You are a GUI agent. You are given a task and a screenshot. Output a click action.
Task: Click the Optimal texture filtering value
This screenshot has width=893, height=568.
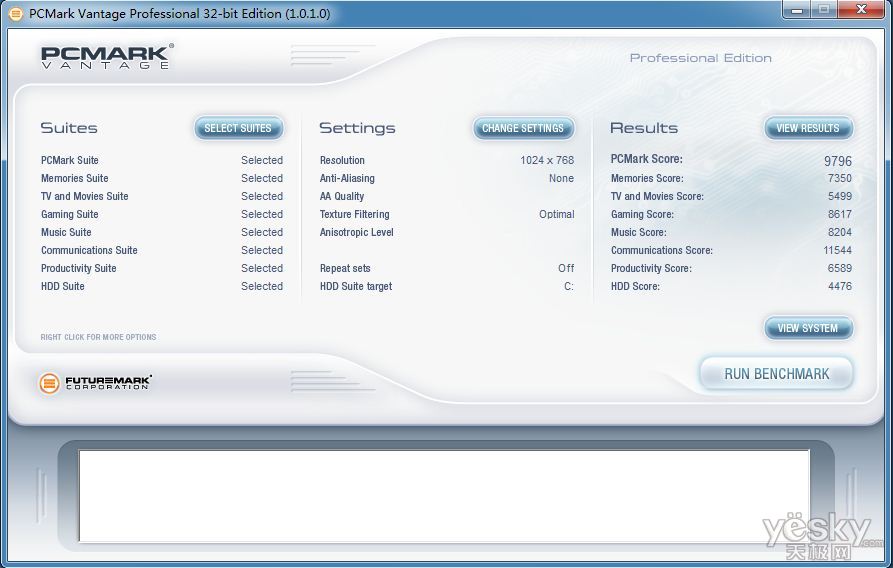(x=556, y=214)
